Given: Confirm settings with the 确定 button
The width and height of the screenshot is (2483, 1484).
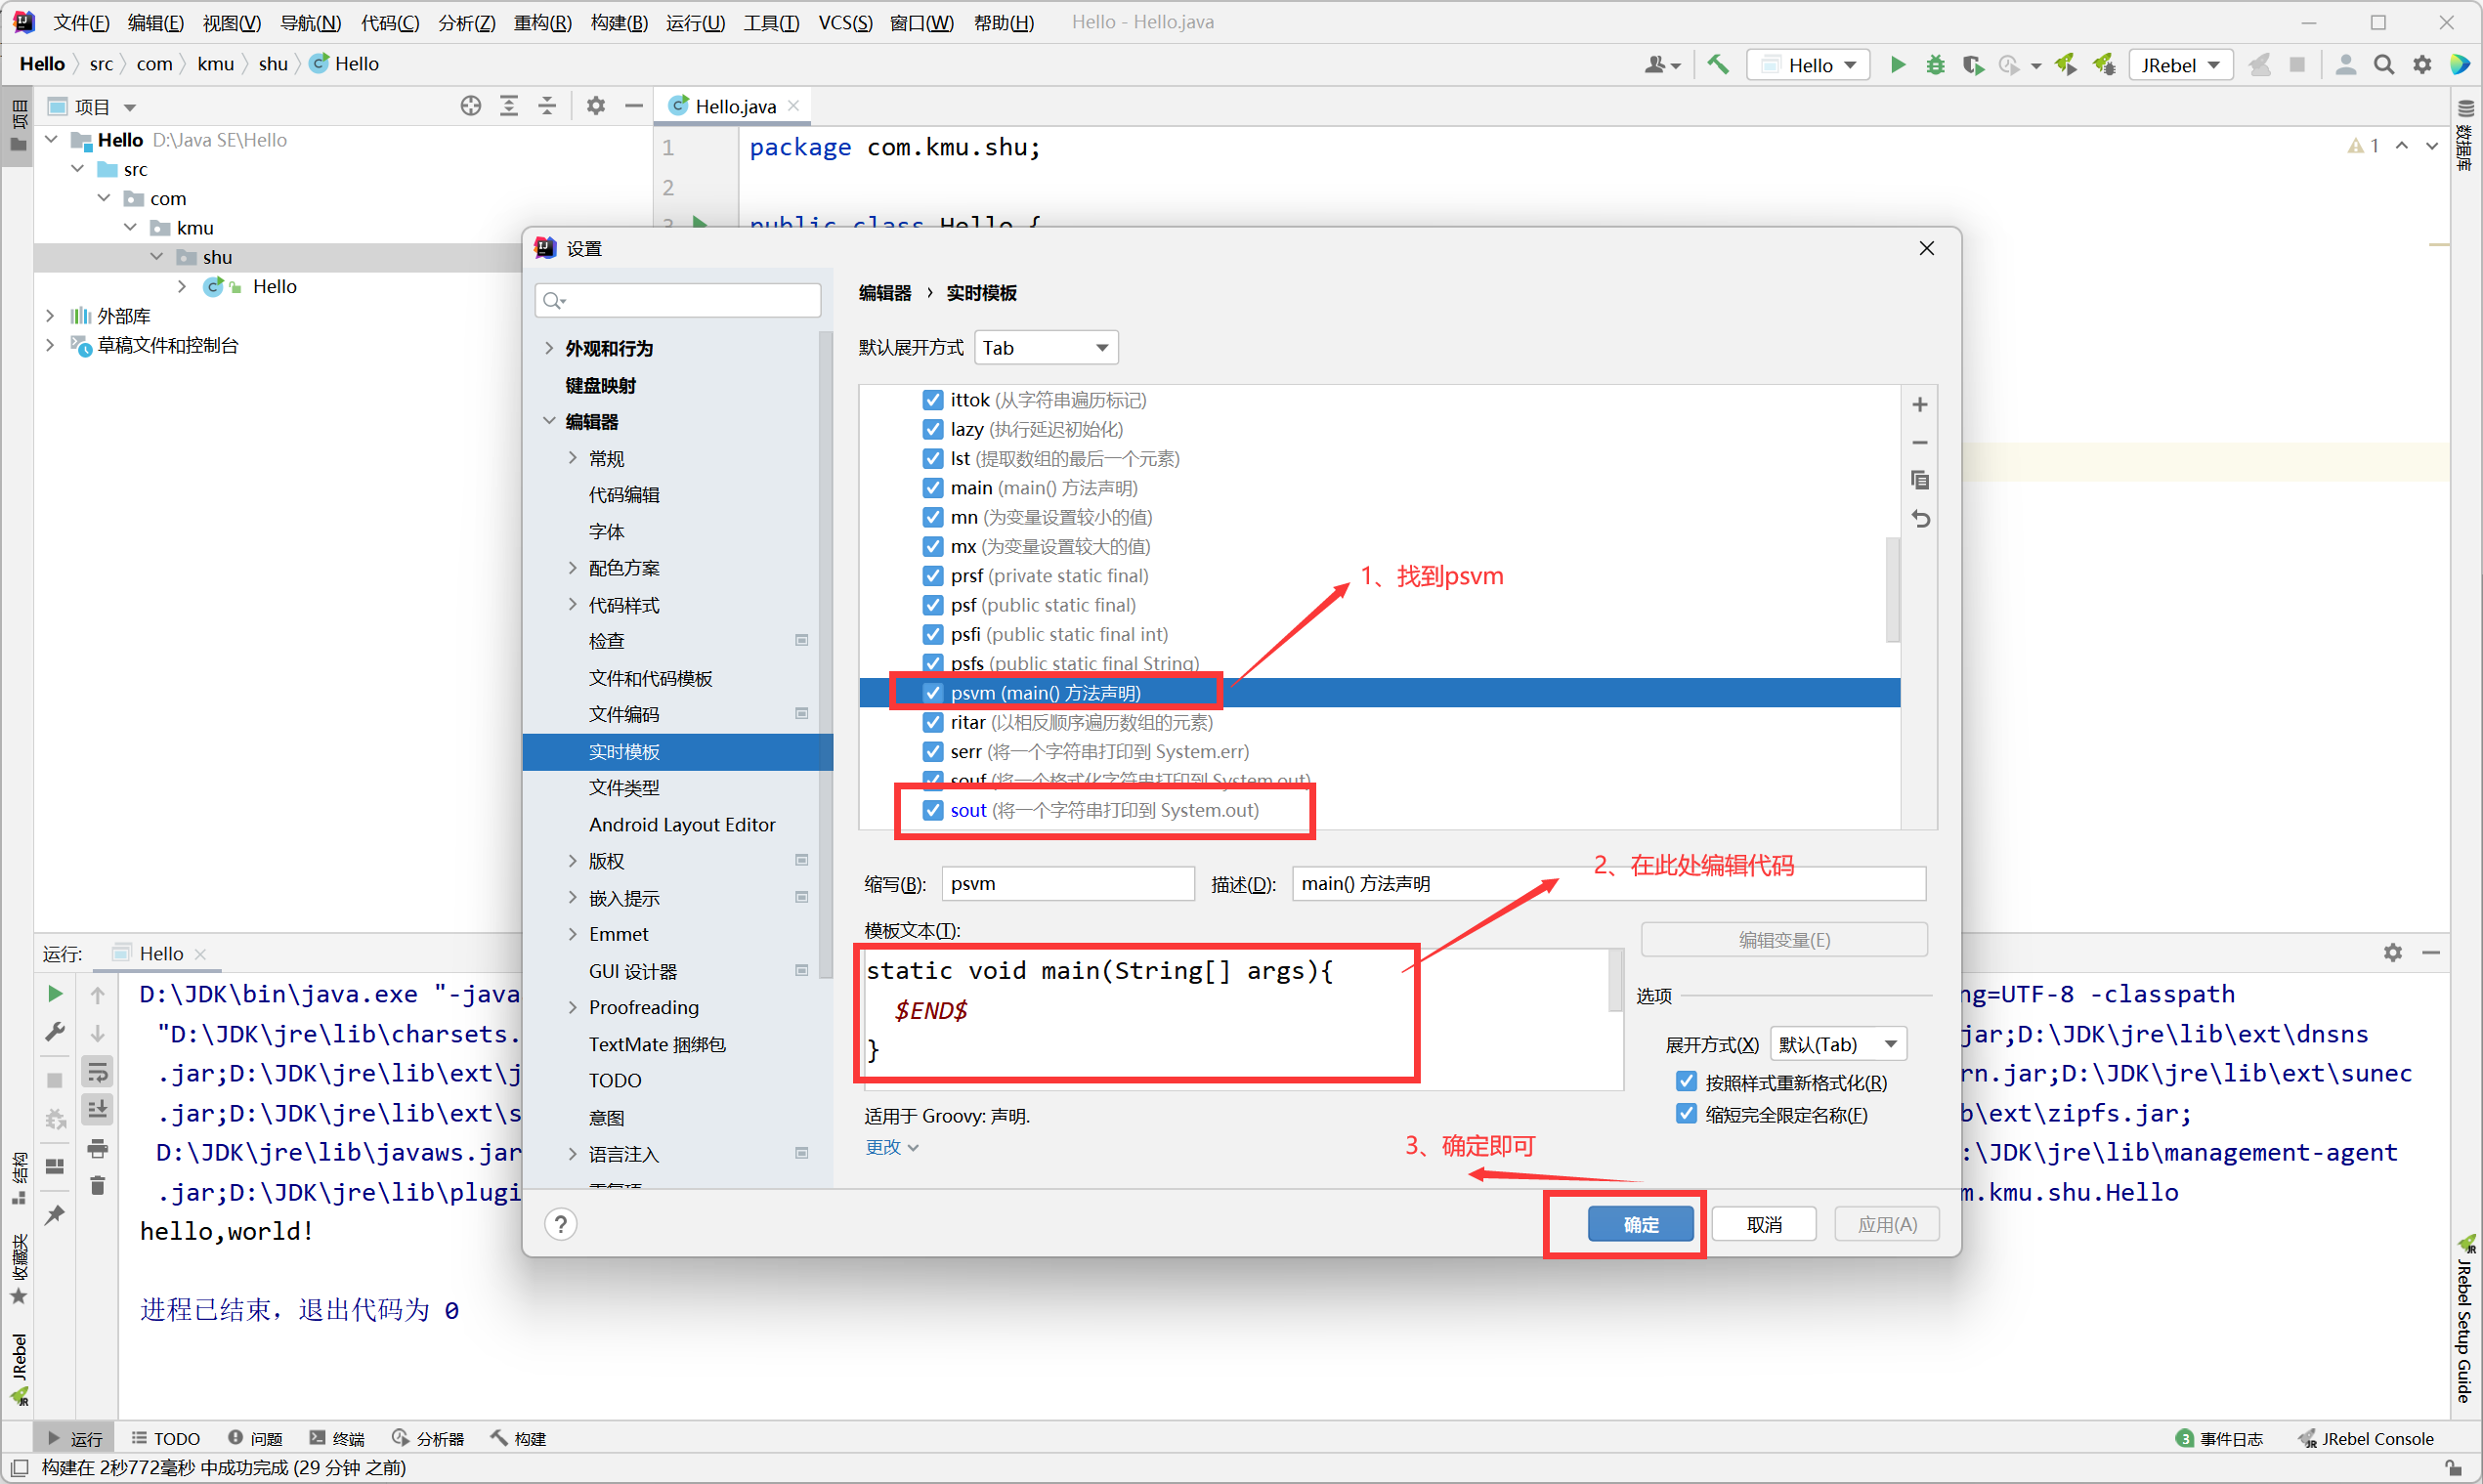Looking at the screenshot, I should pos(1639,1223).
